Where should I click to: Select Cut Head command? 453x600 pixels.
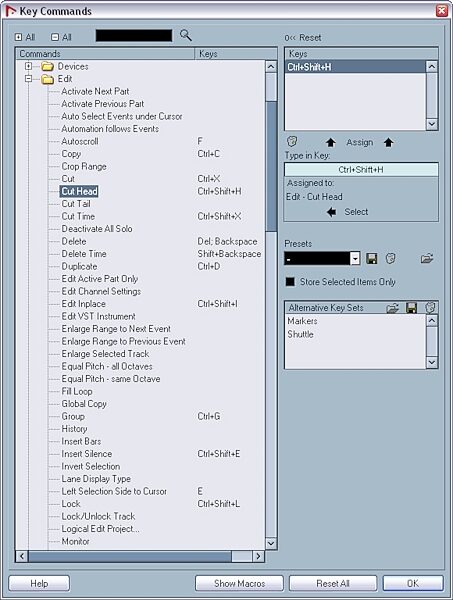(79, 191)
